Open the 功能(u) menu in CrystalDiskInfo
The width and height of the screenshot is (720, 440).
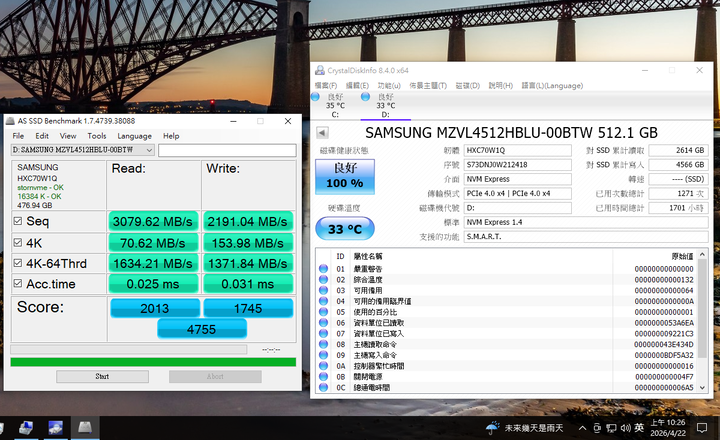[389, 85]
